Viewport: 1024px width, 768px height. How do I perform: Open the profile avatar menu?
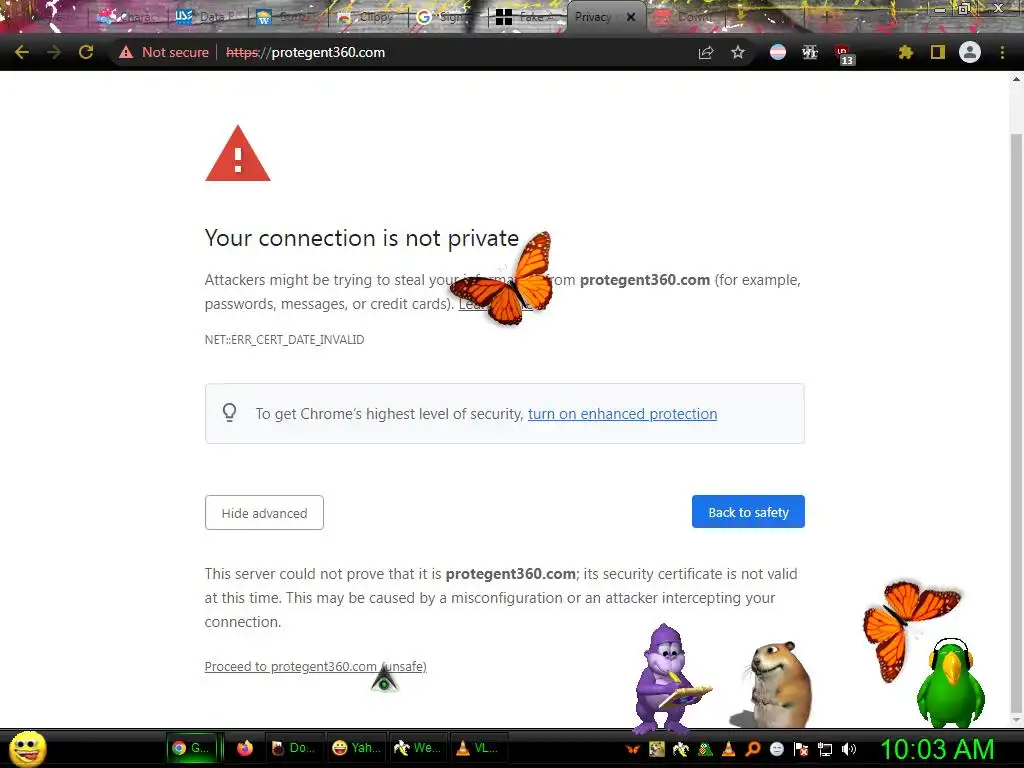(x=970, y=52)
